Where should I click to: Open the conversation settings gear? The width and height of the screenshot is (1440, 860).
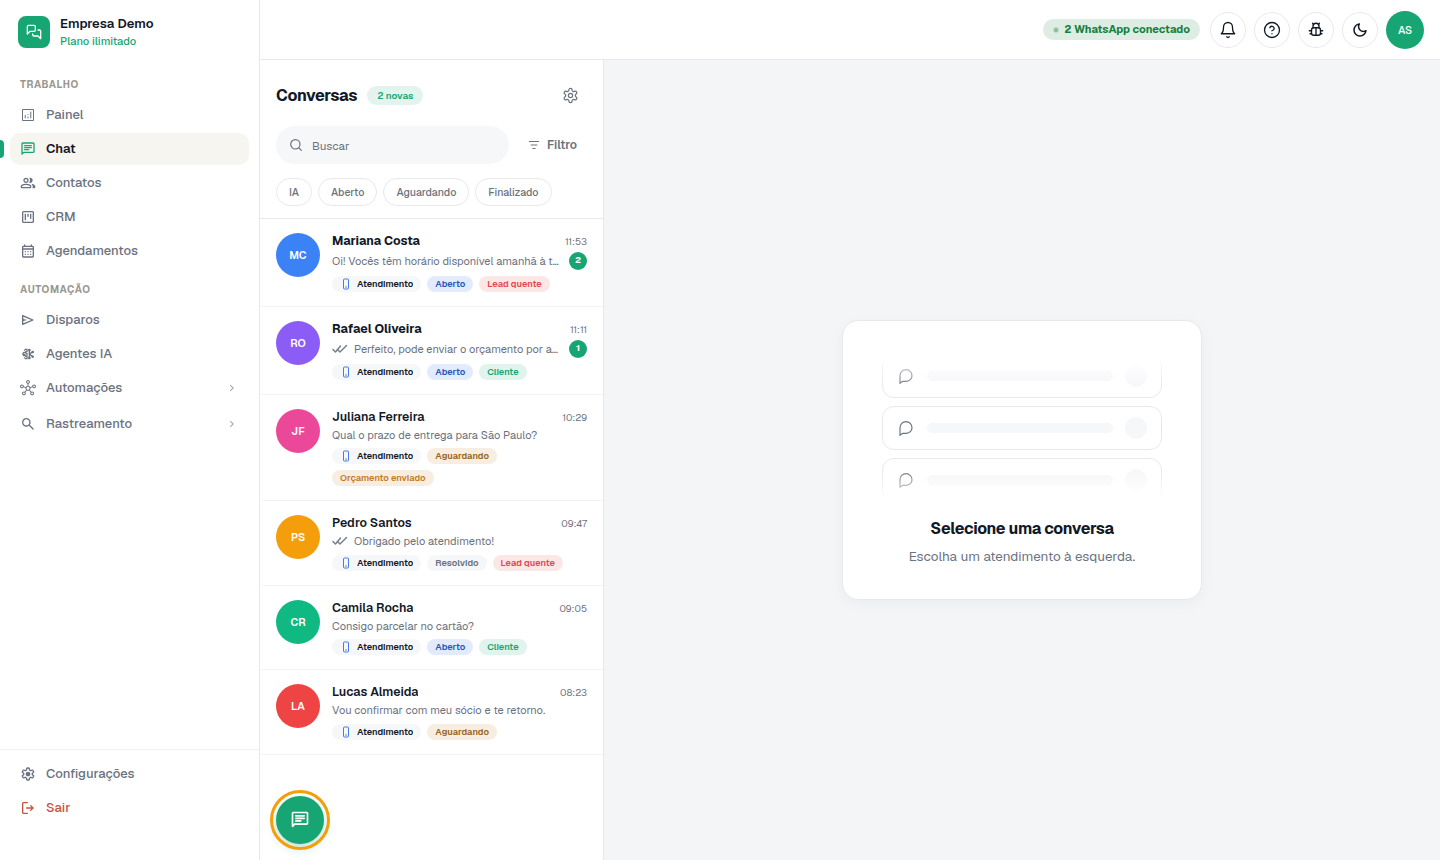click(570, 95)
